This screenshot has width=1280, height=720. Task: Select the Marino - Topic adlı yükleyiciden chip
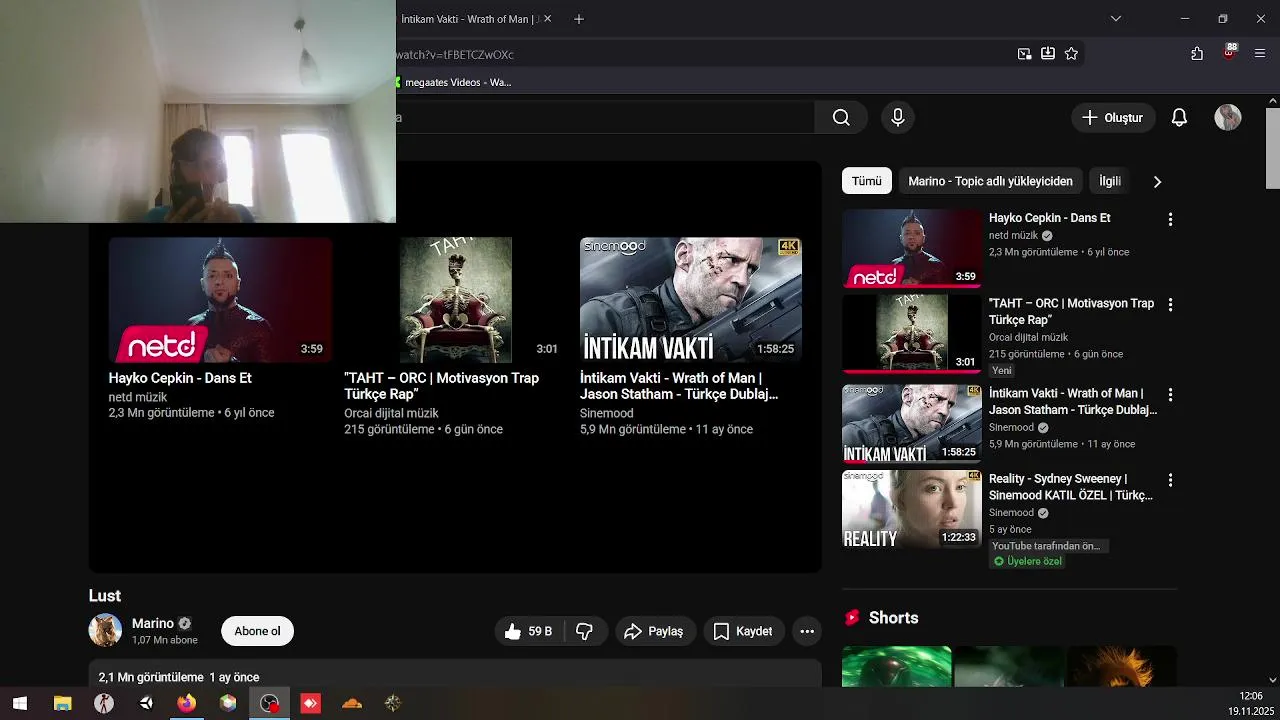(990, 181)
